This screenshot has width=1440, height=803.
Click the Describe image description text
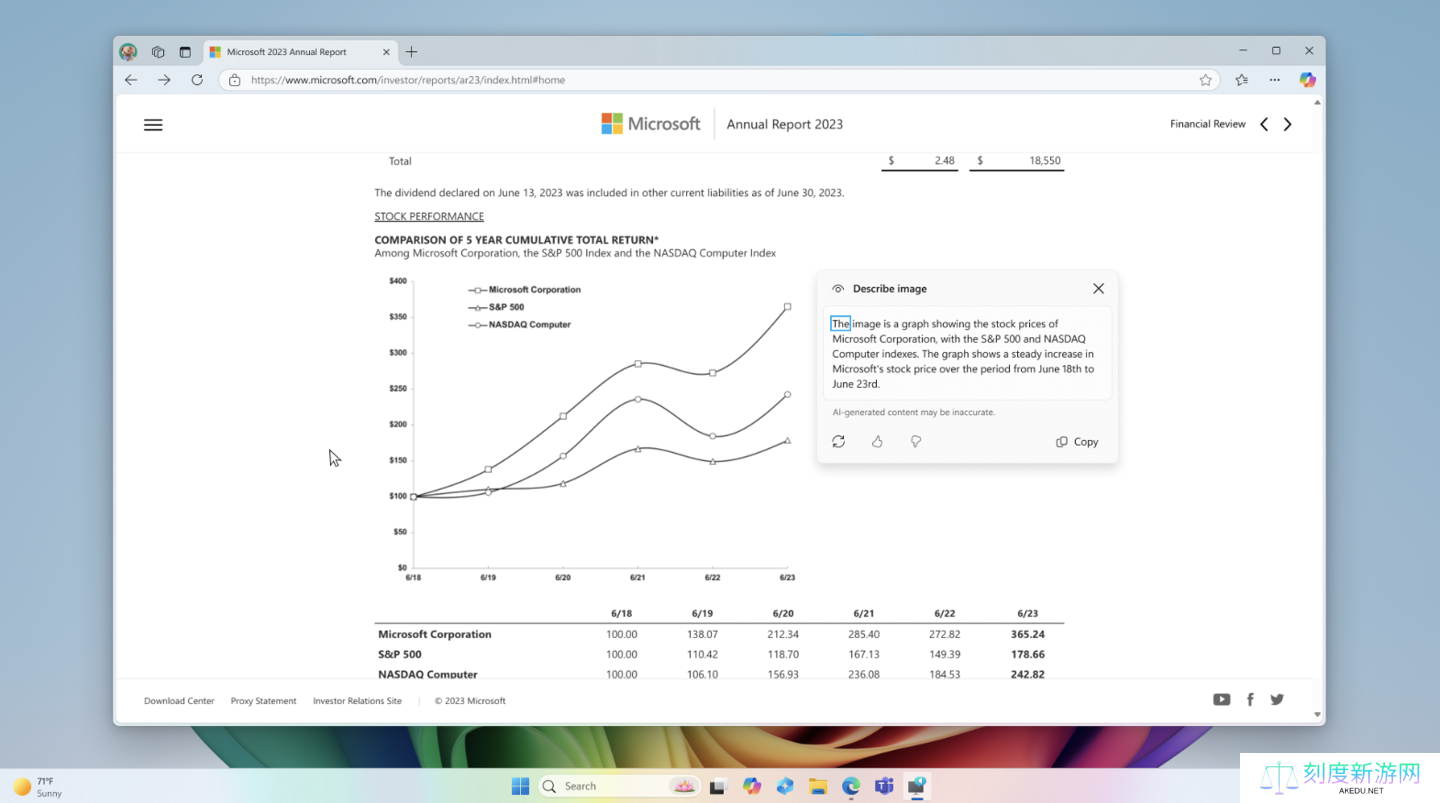pos(965,353)
